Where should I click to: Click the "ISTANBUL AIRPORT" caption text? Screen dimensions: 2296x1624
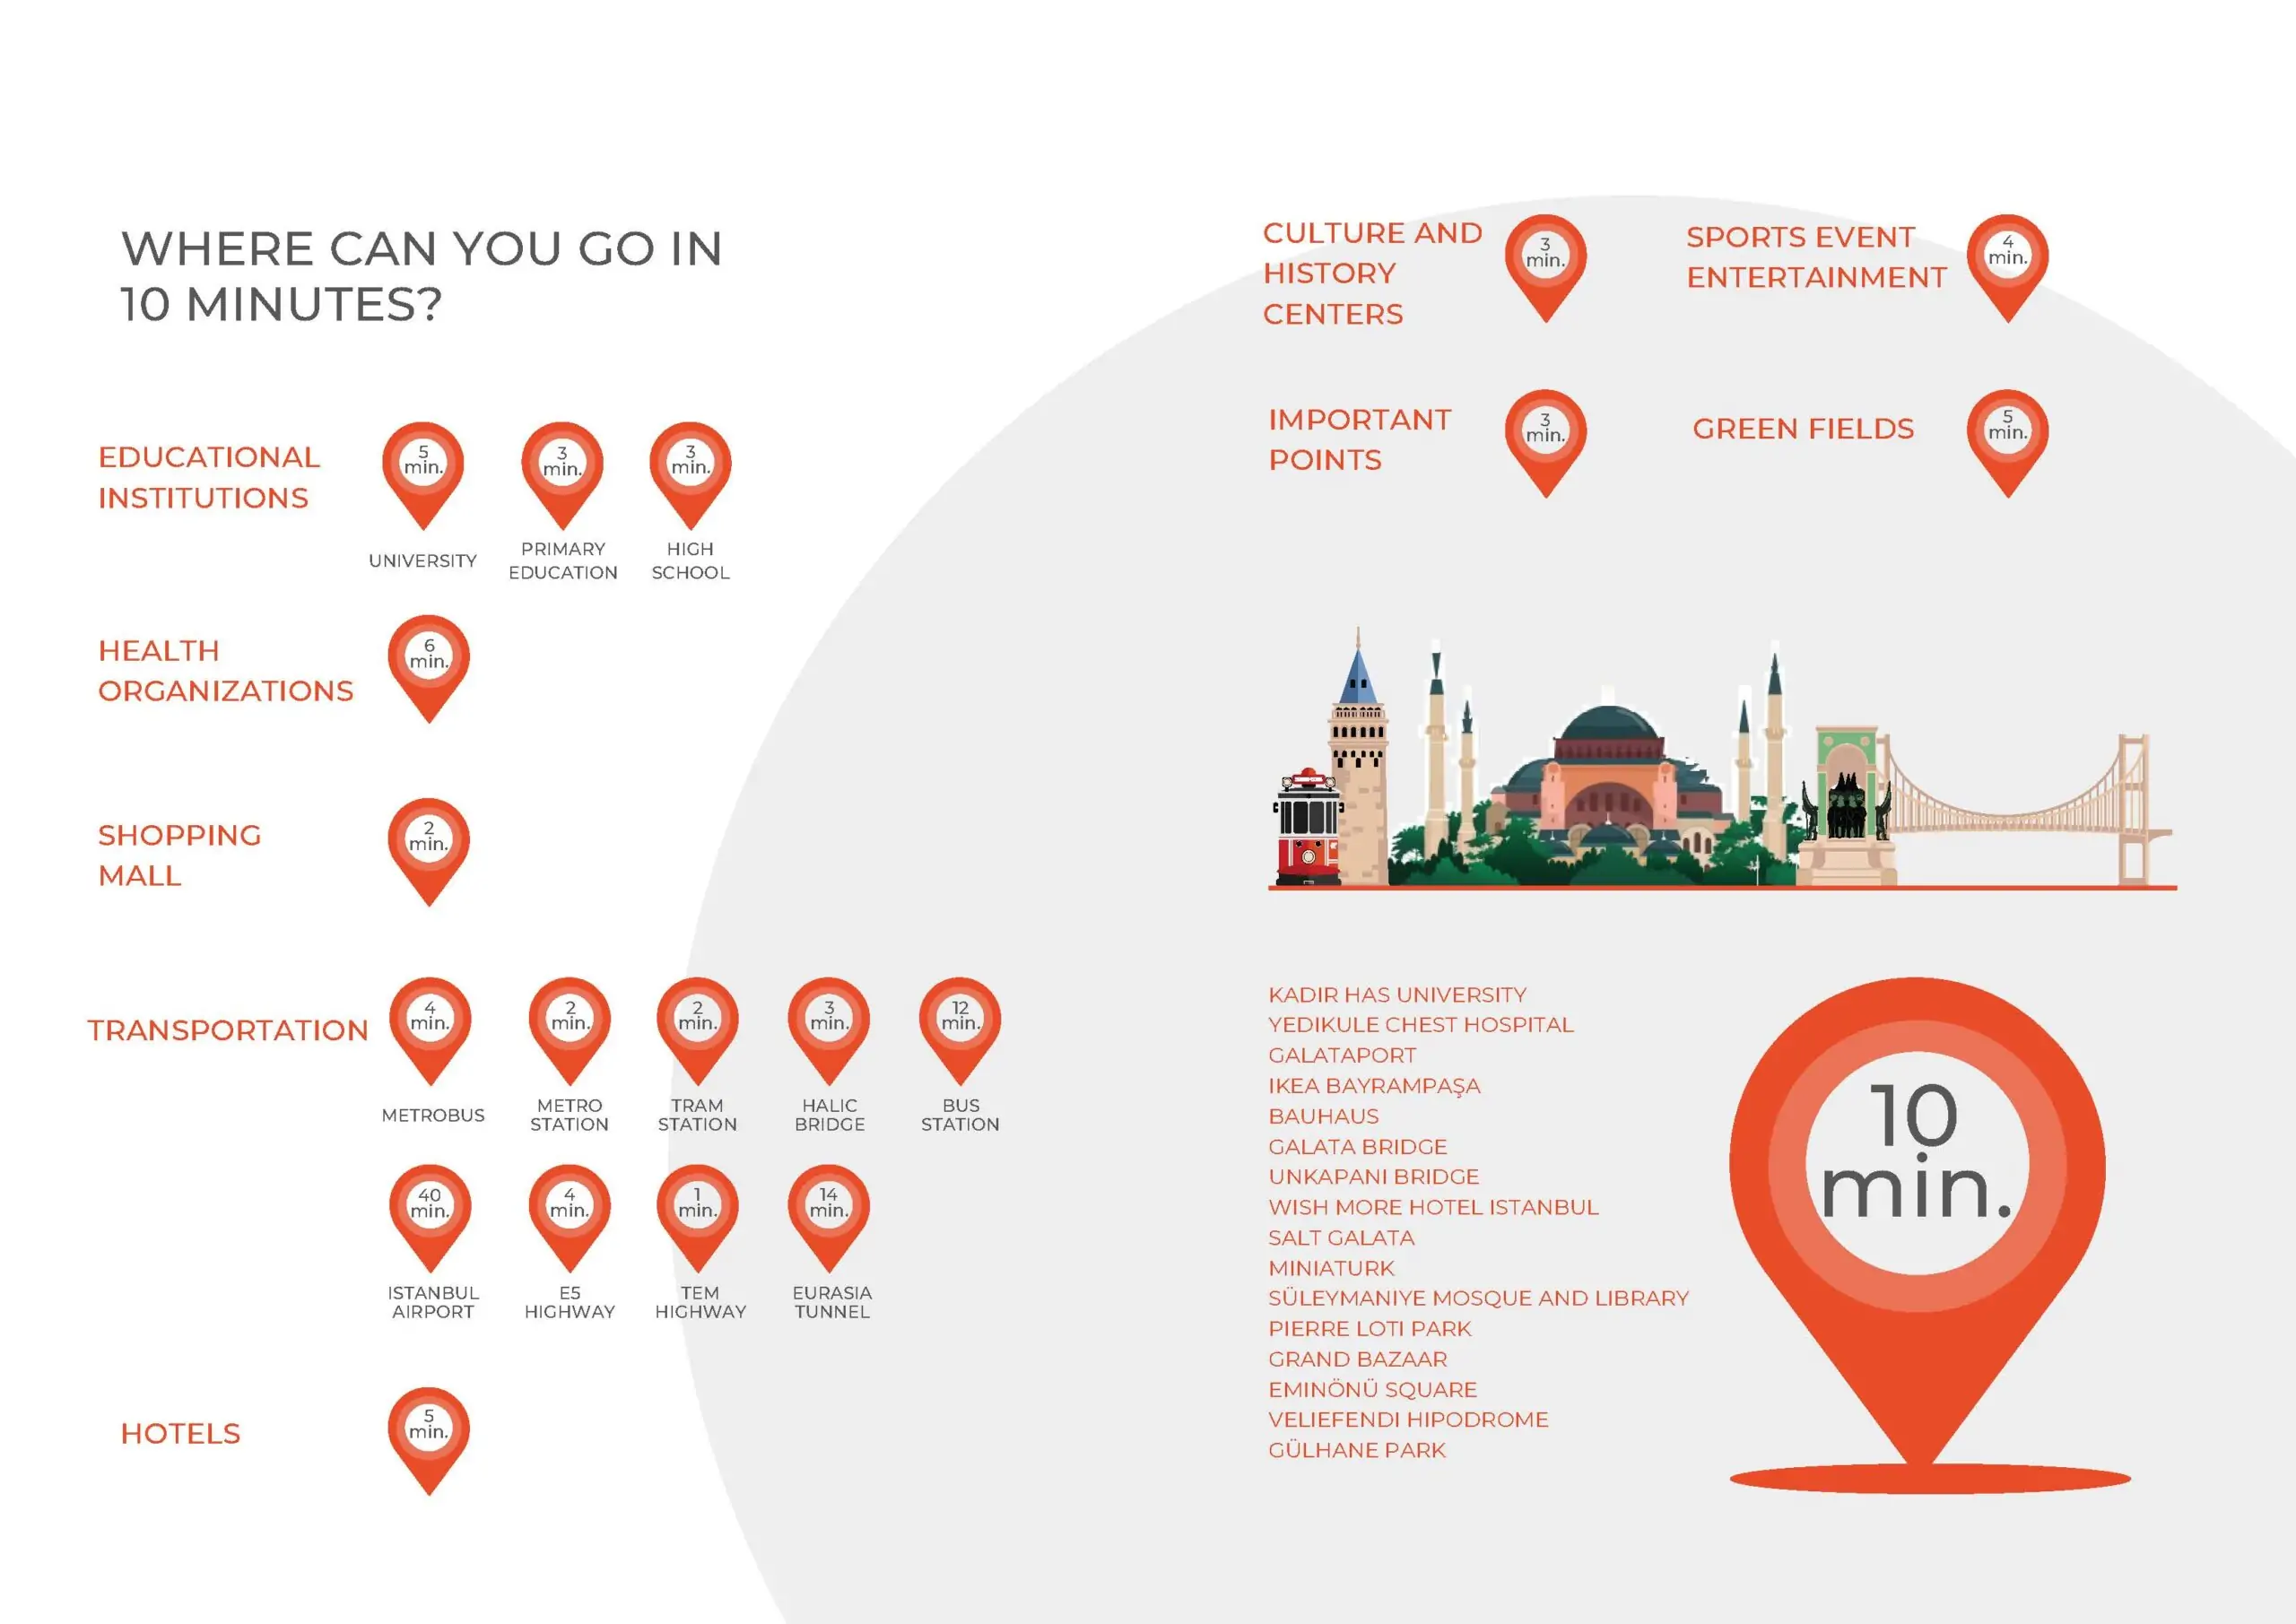[x=433, y=1302]
